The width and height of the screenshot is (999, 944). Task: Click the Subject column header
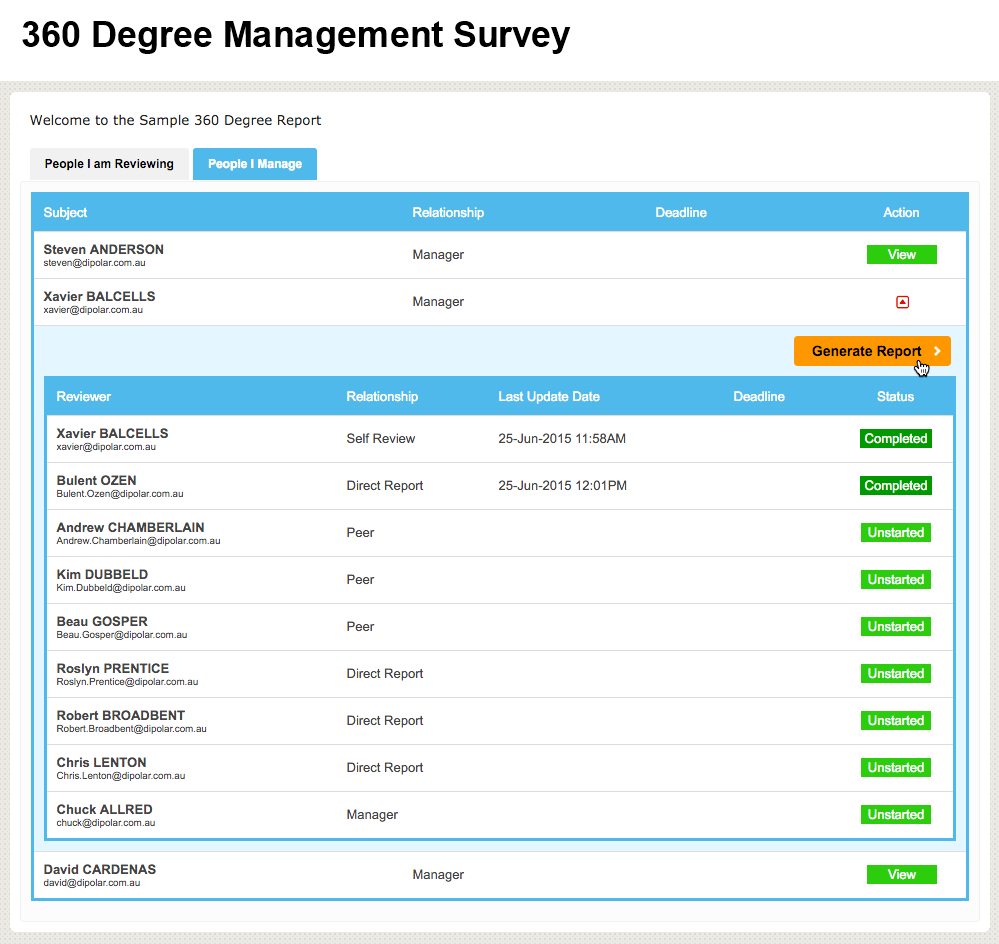pyautogui.click(x=65, y=212)
